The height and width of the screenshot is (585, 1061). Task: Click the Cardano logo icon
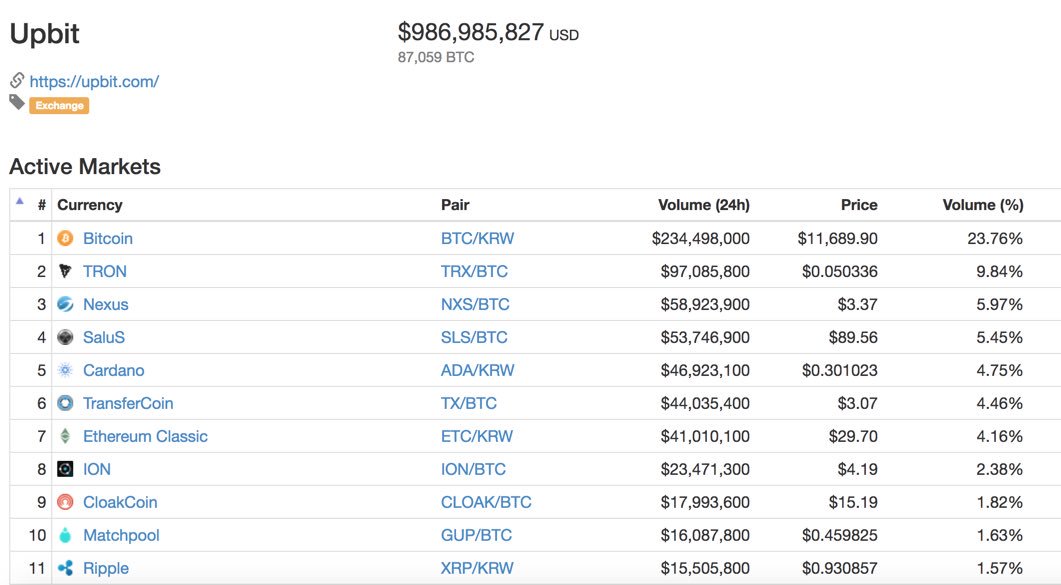pyautogui.click(x=65, y=370)
